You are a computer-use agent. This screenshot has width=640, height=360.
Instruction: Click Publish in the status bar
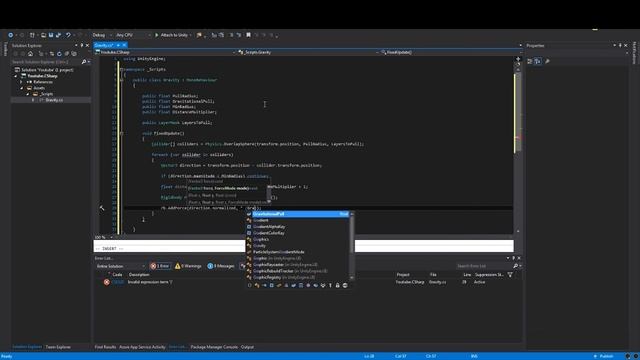coord(603,356)
